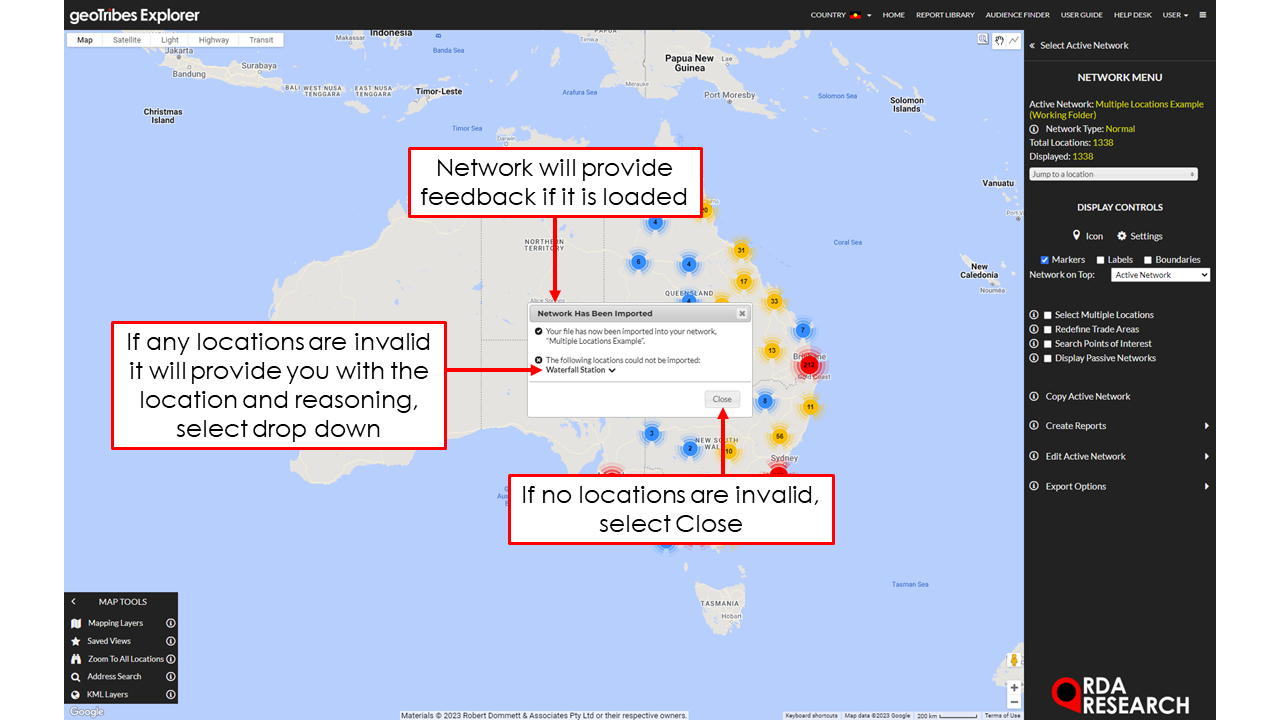Check Redefine Trade Areas

tap(1048, 329)
